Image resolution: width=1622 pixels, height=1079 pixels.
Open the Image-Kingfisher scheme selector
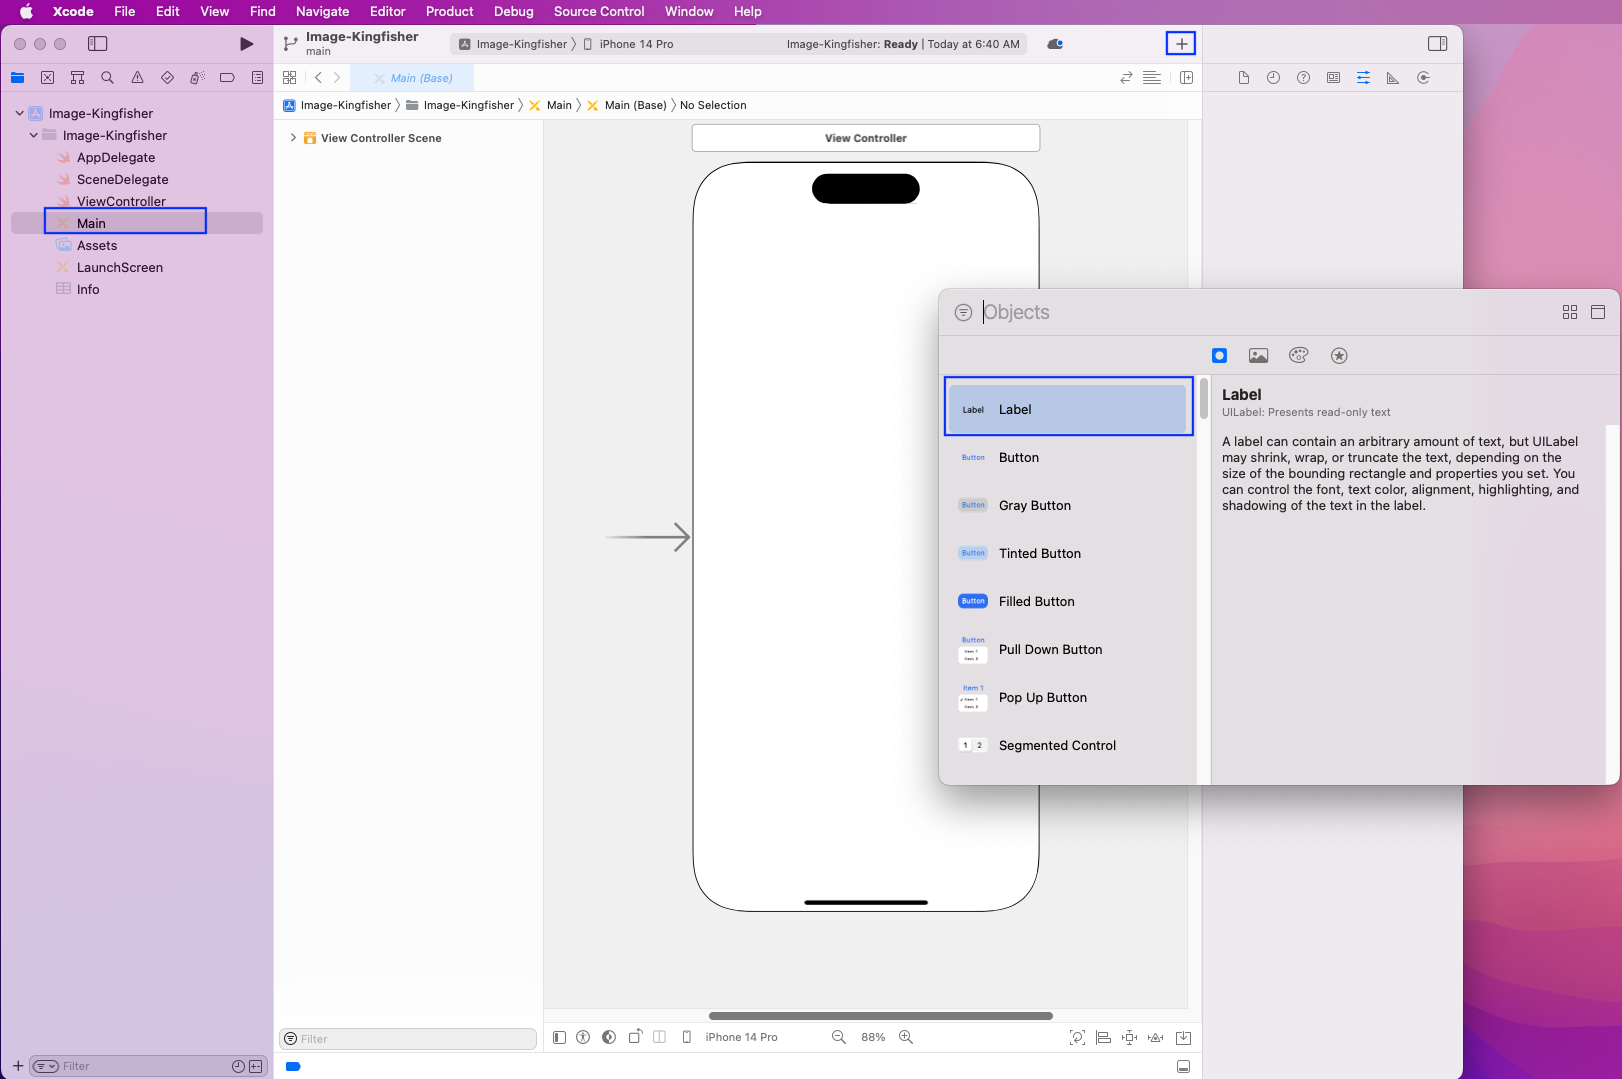[513, 44]
